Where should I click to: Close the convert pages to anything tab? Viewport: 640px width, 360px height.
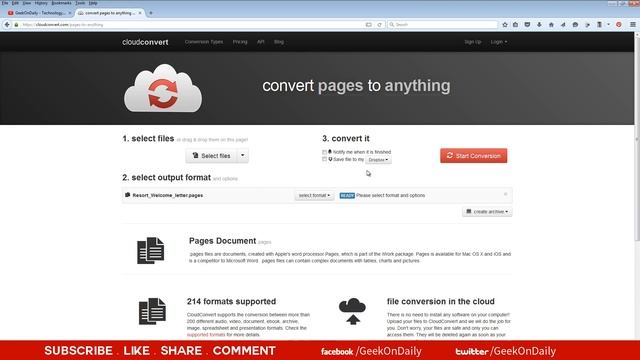pyautogui.click(x=140, y=13)
